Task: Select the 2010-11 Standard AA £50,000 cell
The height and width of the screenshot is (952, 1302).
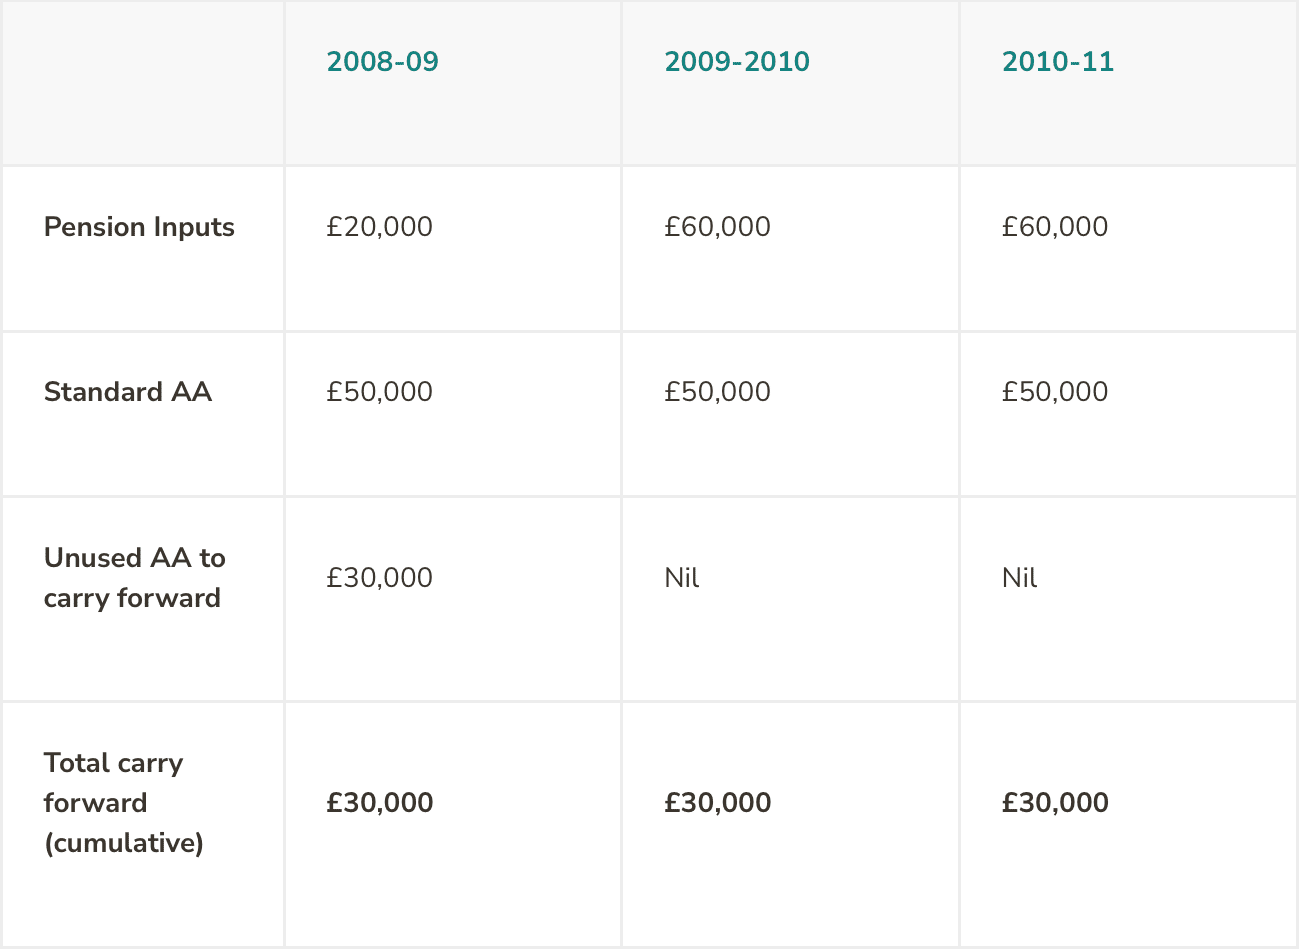Action: click(x=1055, y=392)
